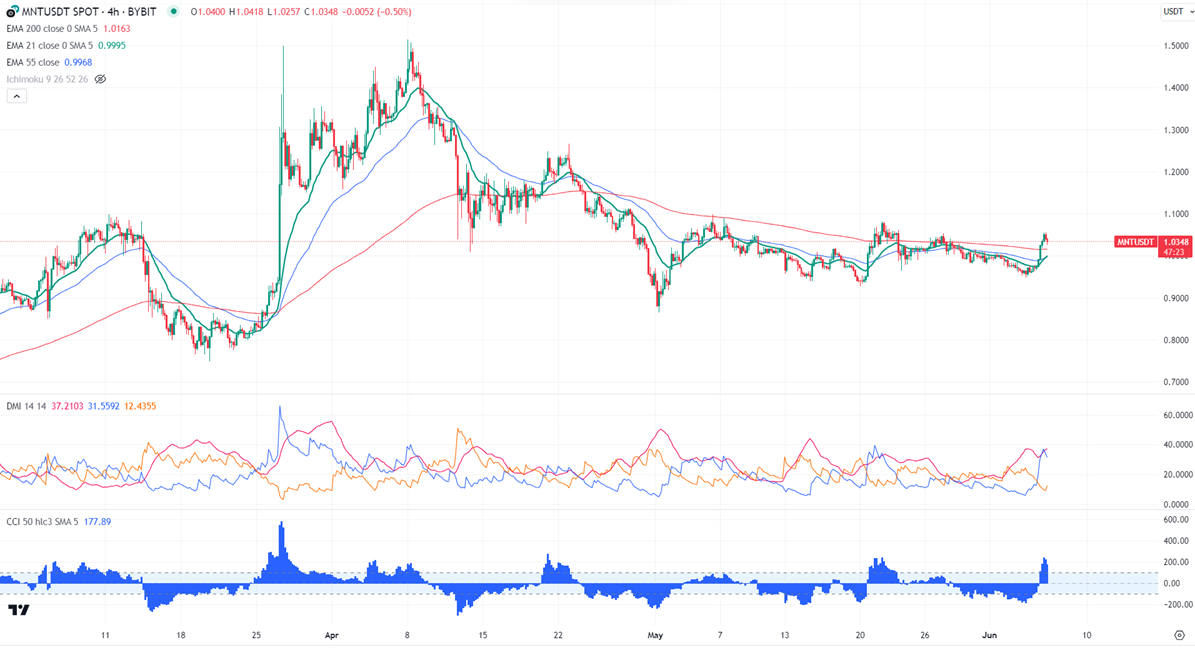
Task: Unhide Ichimoku via the crossed-eye icon
Action: 100,79
